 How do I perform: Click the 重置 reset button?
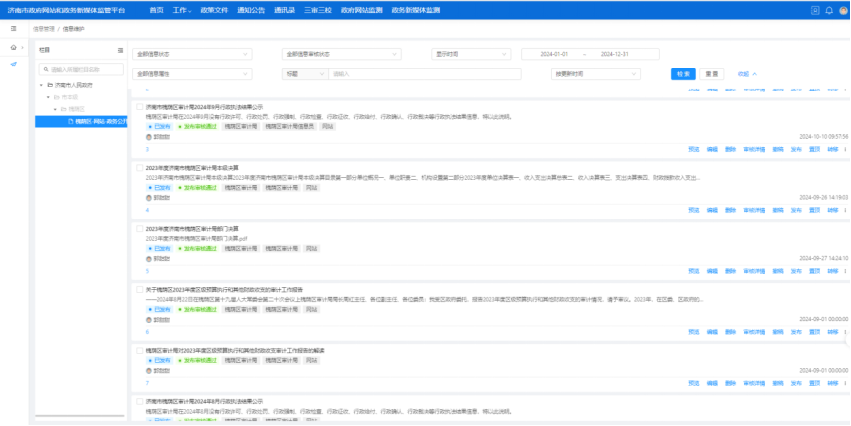point(711,73)
